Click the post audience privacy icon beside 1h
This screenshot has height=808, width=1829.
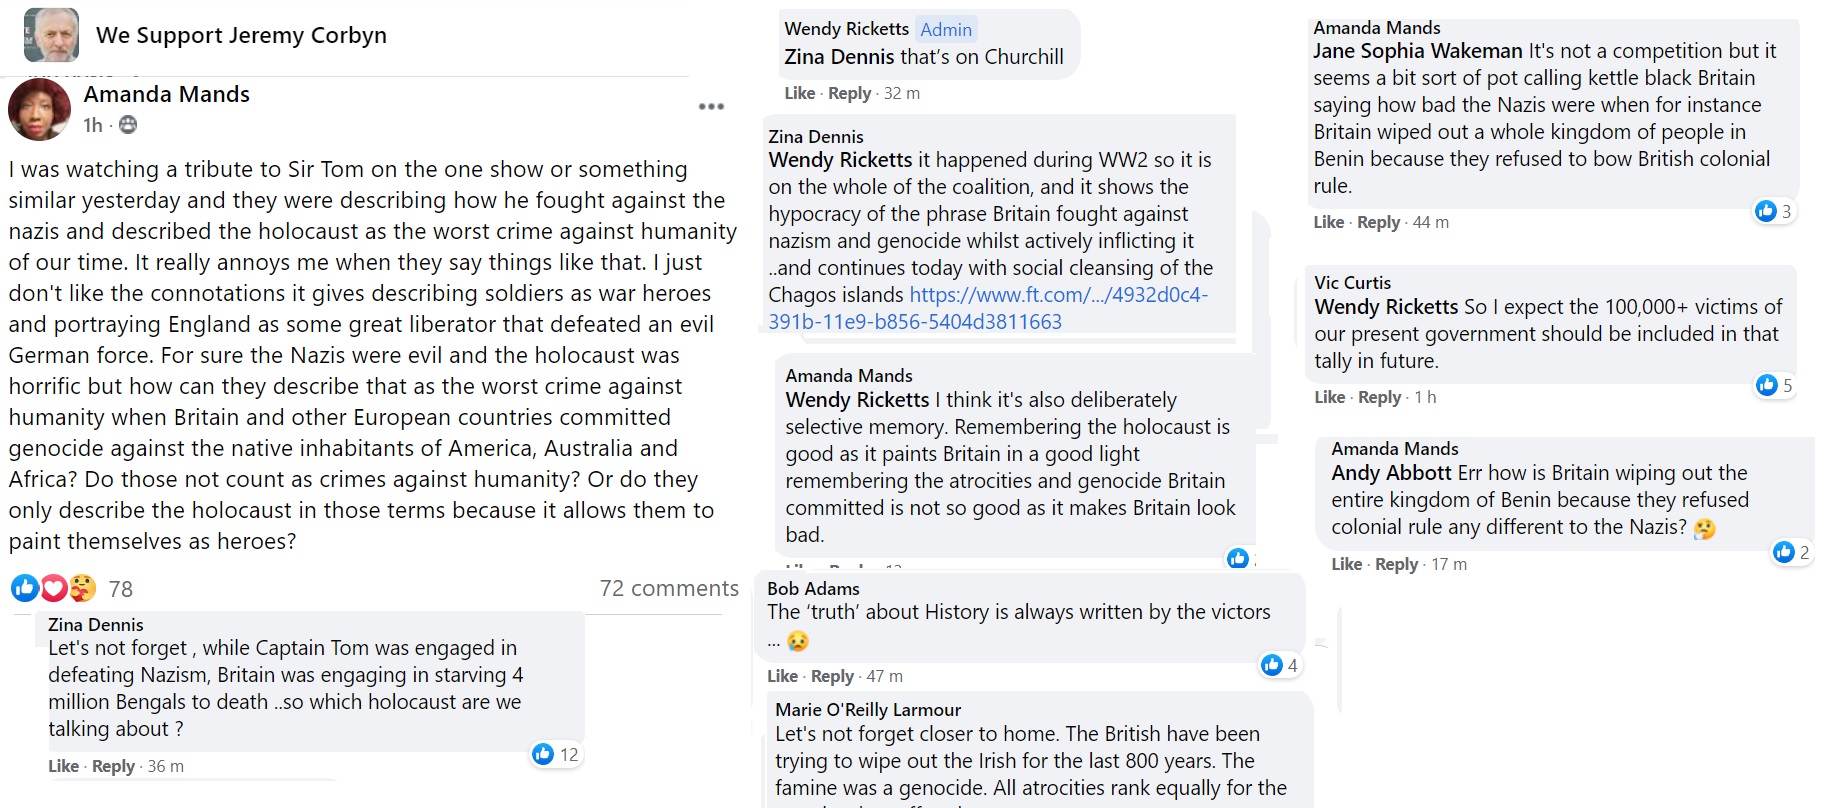(128, 125)
